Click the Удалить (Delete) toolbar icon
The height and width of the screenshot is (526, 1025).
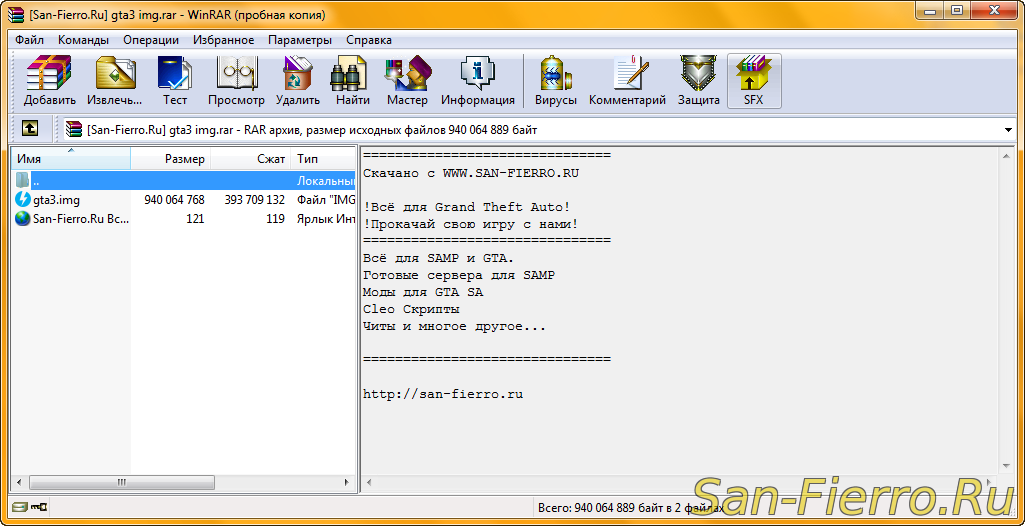pyautogui.click(x=297, y=80)
